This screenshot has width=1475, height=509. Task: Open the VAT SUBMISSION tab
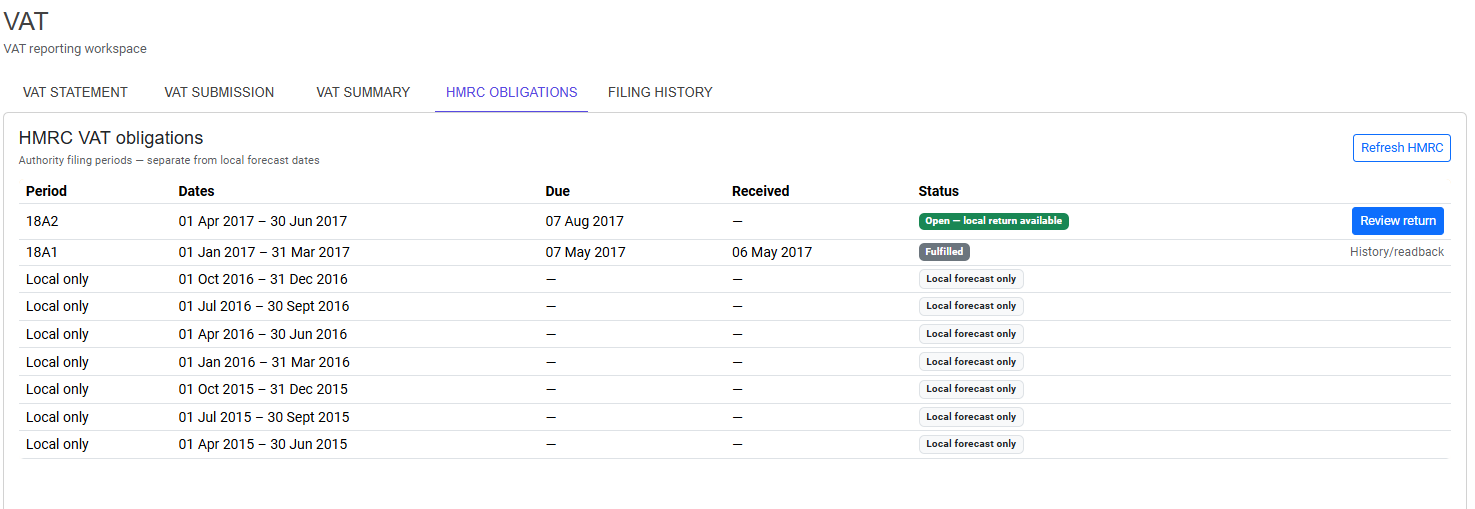coord(219,92)
